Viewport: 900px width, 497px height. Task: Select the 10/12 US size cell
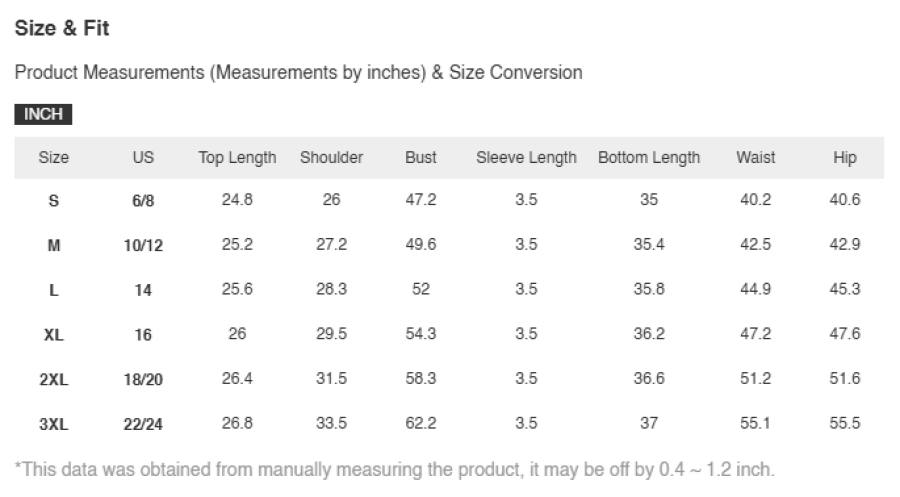[x=143, y=246]
